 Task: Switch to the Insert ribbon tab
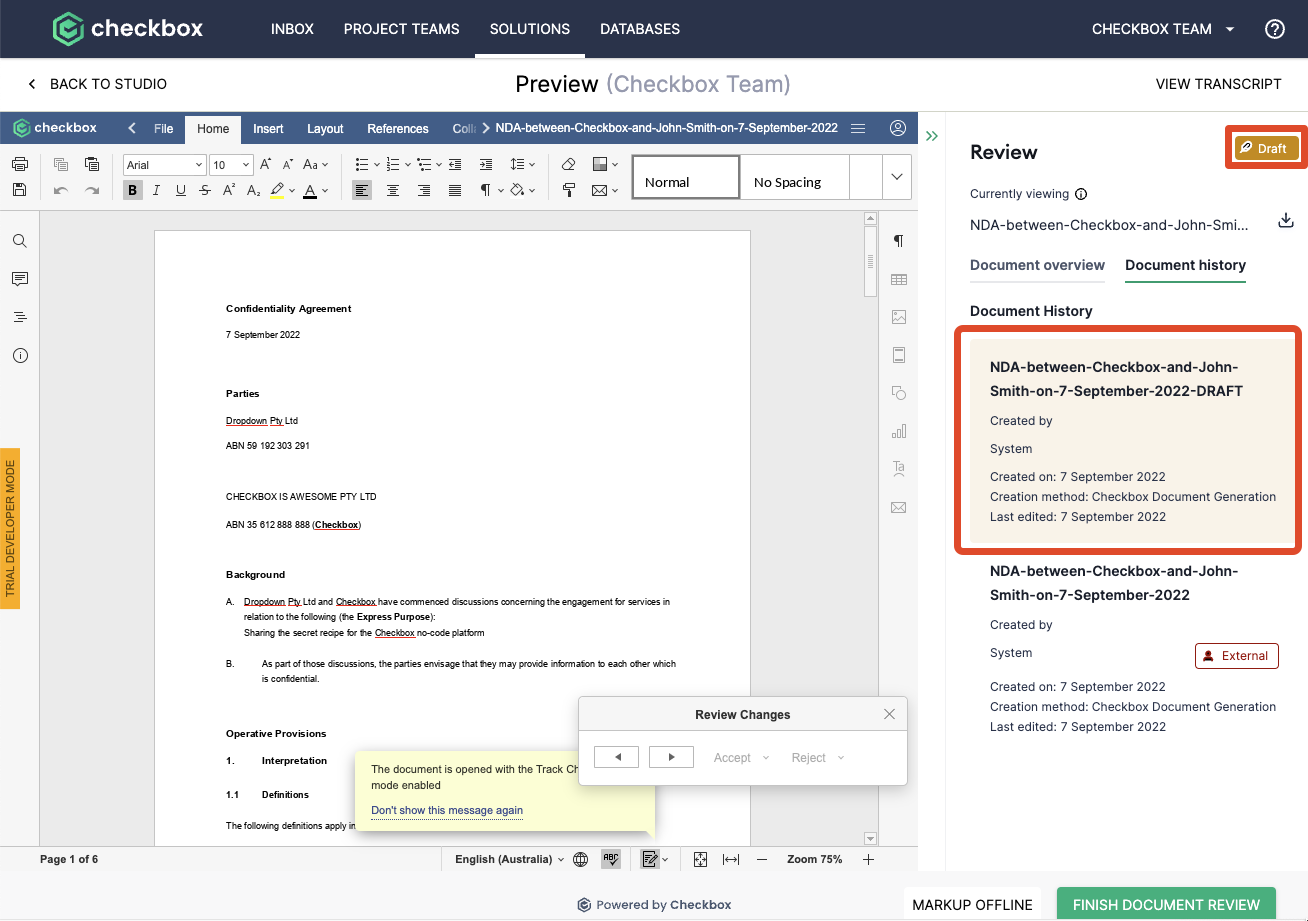268,128
